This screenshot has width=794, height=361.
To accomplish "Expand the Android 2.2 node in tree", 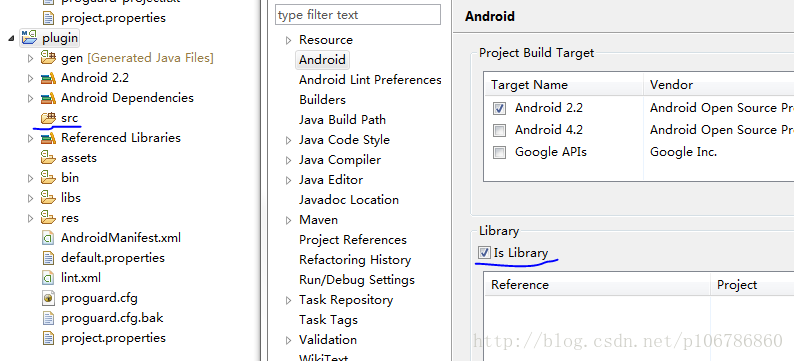I will point(30,78).
